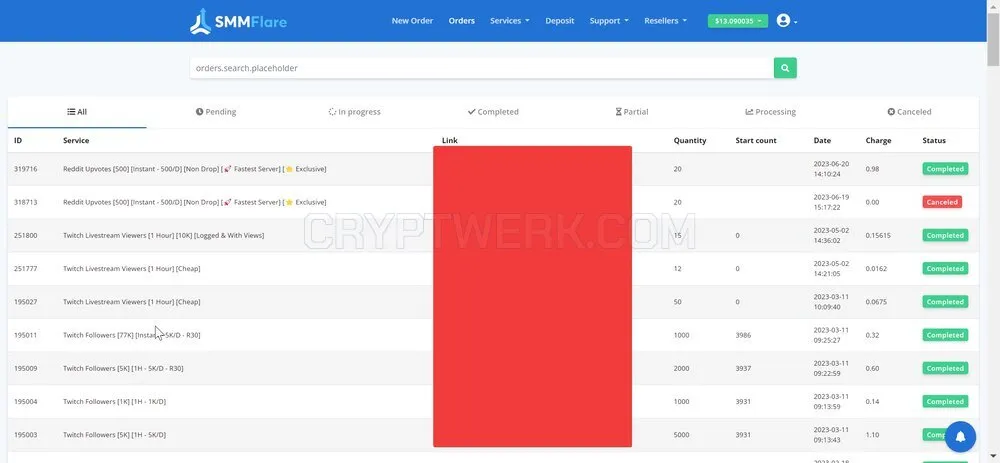Click service text Twitch Followers [5K] [1H - 5K/D - R30]
This screenshot has height=463, width=1000.
click(x=123, y=368)
